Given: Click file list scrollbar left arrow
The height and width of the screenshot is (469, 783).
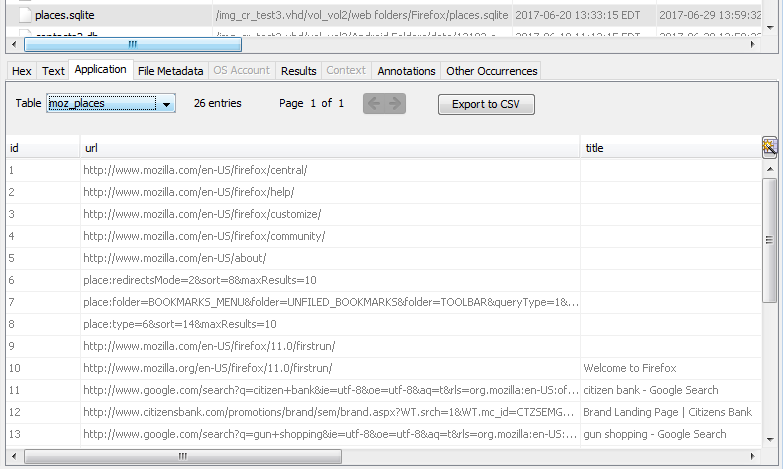Looking at the screenshot, I should tap(13, 45).
